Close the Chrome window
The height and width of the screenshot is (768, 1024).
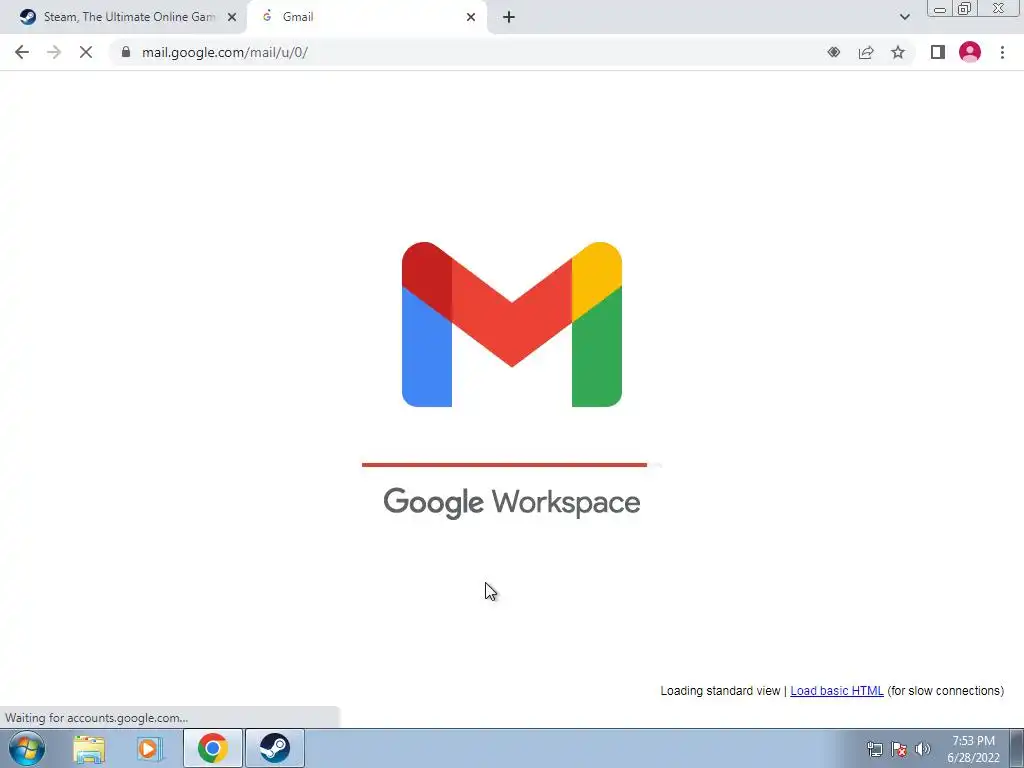(x=999, y=8)
